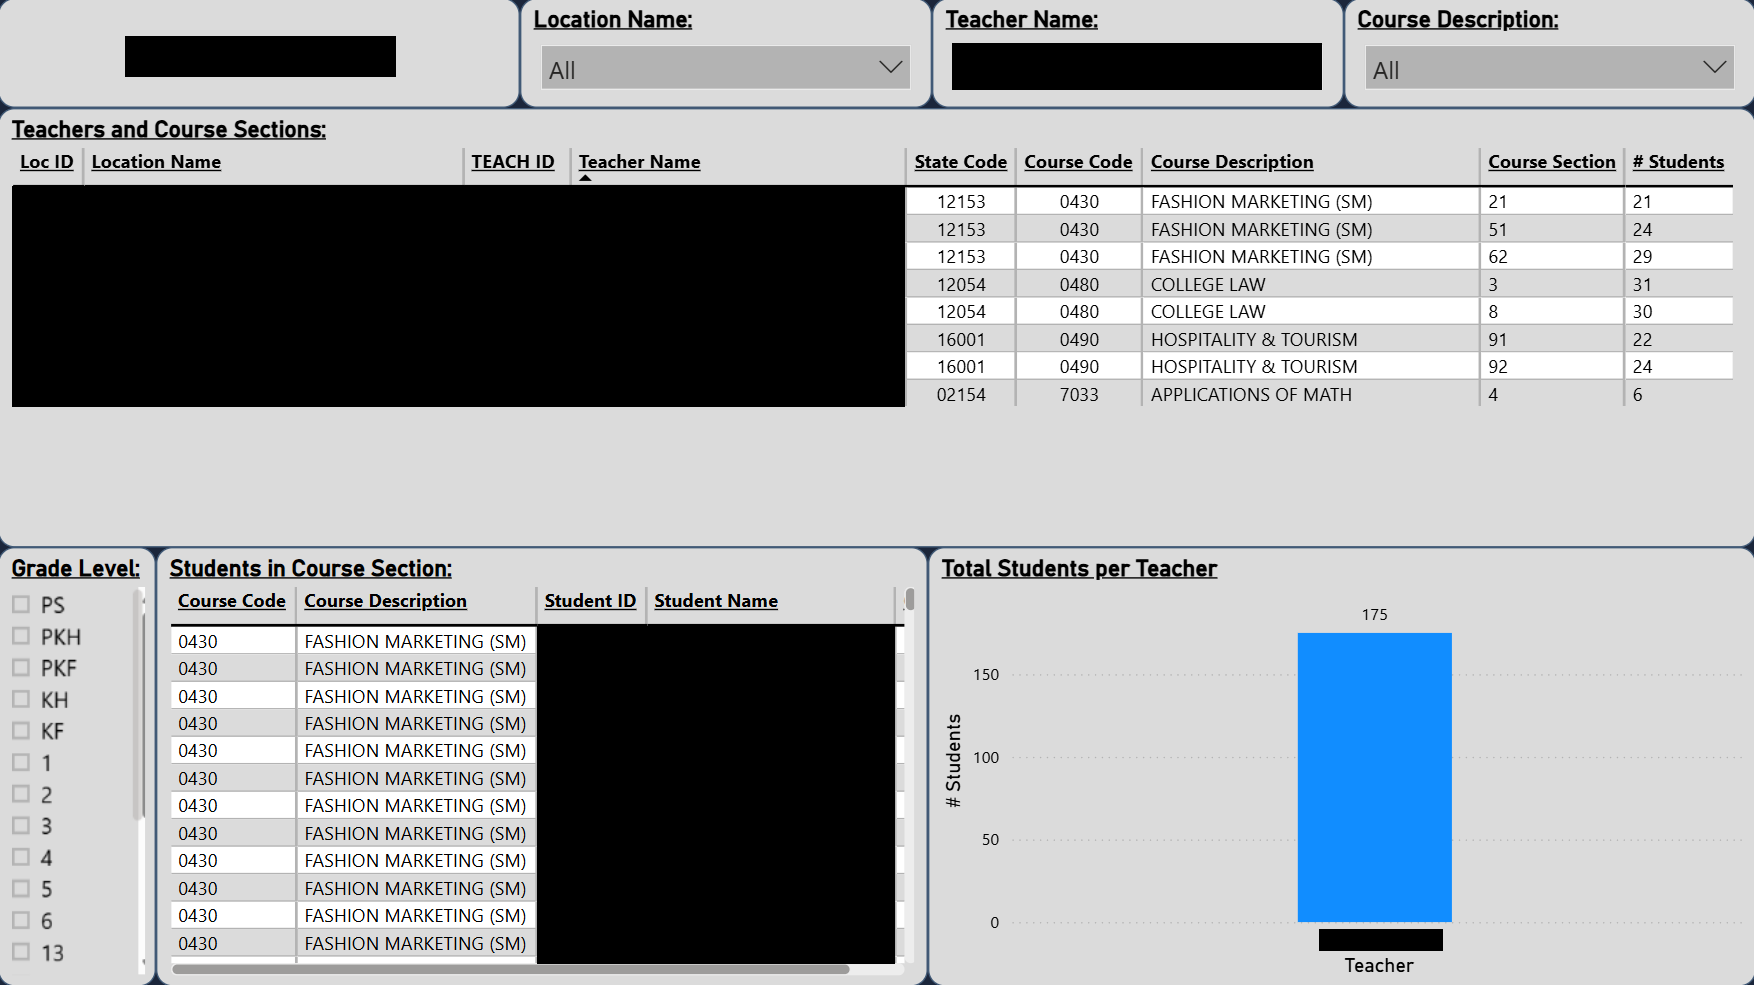Check the grade 4 checkbox
This screenshot has height=985, width=1754.
[21, 857]
